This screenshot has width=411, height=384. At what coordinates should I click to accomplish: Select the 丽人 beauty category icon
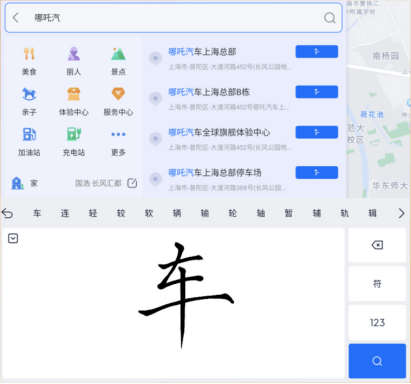click(x=74, y=61)
